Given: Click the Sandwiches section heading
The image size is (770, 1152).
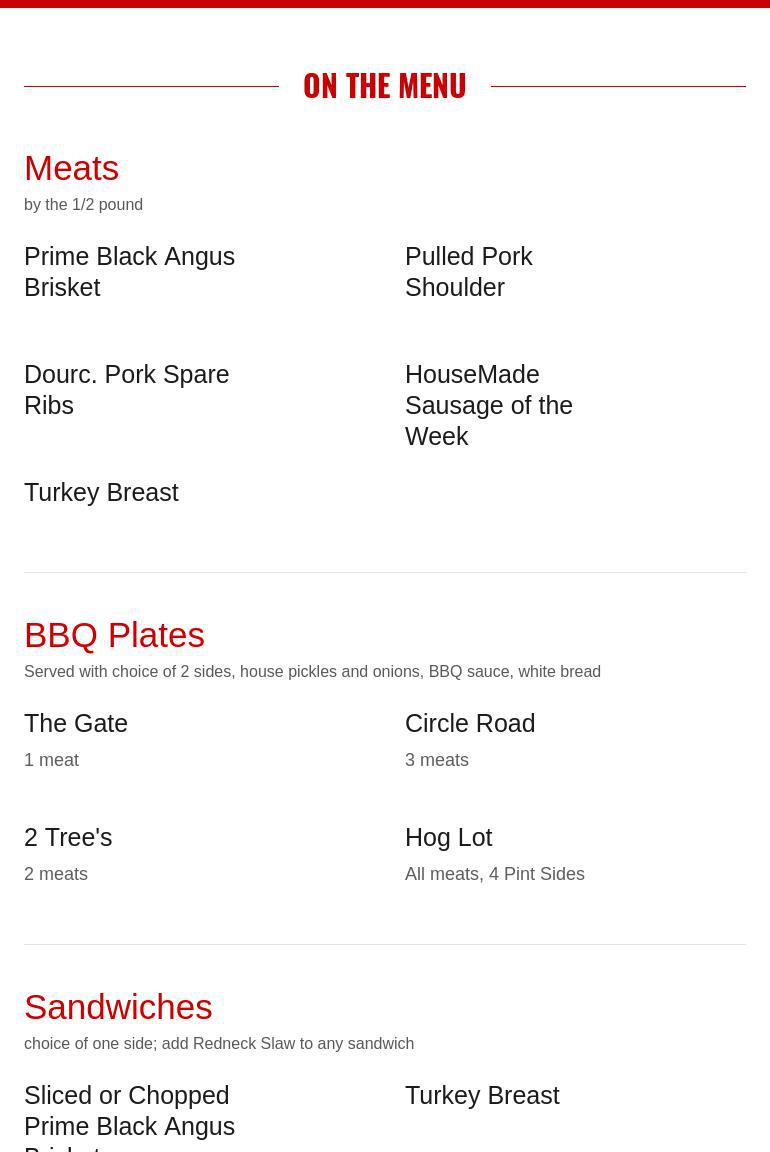Looking at the screenshot, I should 118,1007.
